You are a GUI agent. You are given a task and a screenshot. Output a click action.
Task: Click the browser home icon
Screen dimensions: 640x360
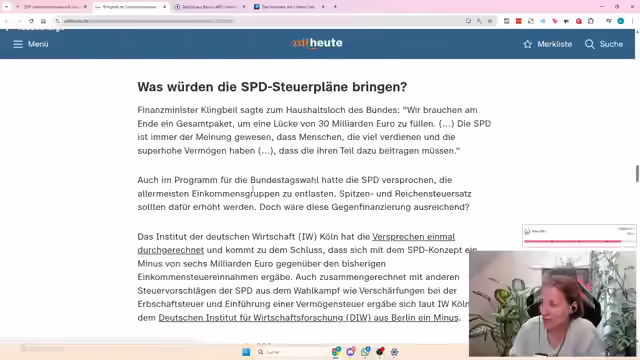43,21
